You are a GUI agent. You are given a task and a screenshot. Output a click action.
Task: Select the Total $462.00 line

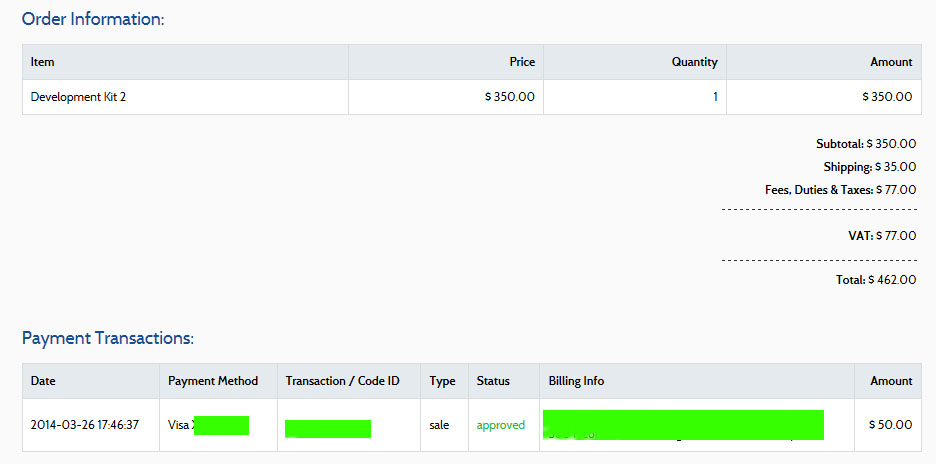875,280
